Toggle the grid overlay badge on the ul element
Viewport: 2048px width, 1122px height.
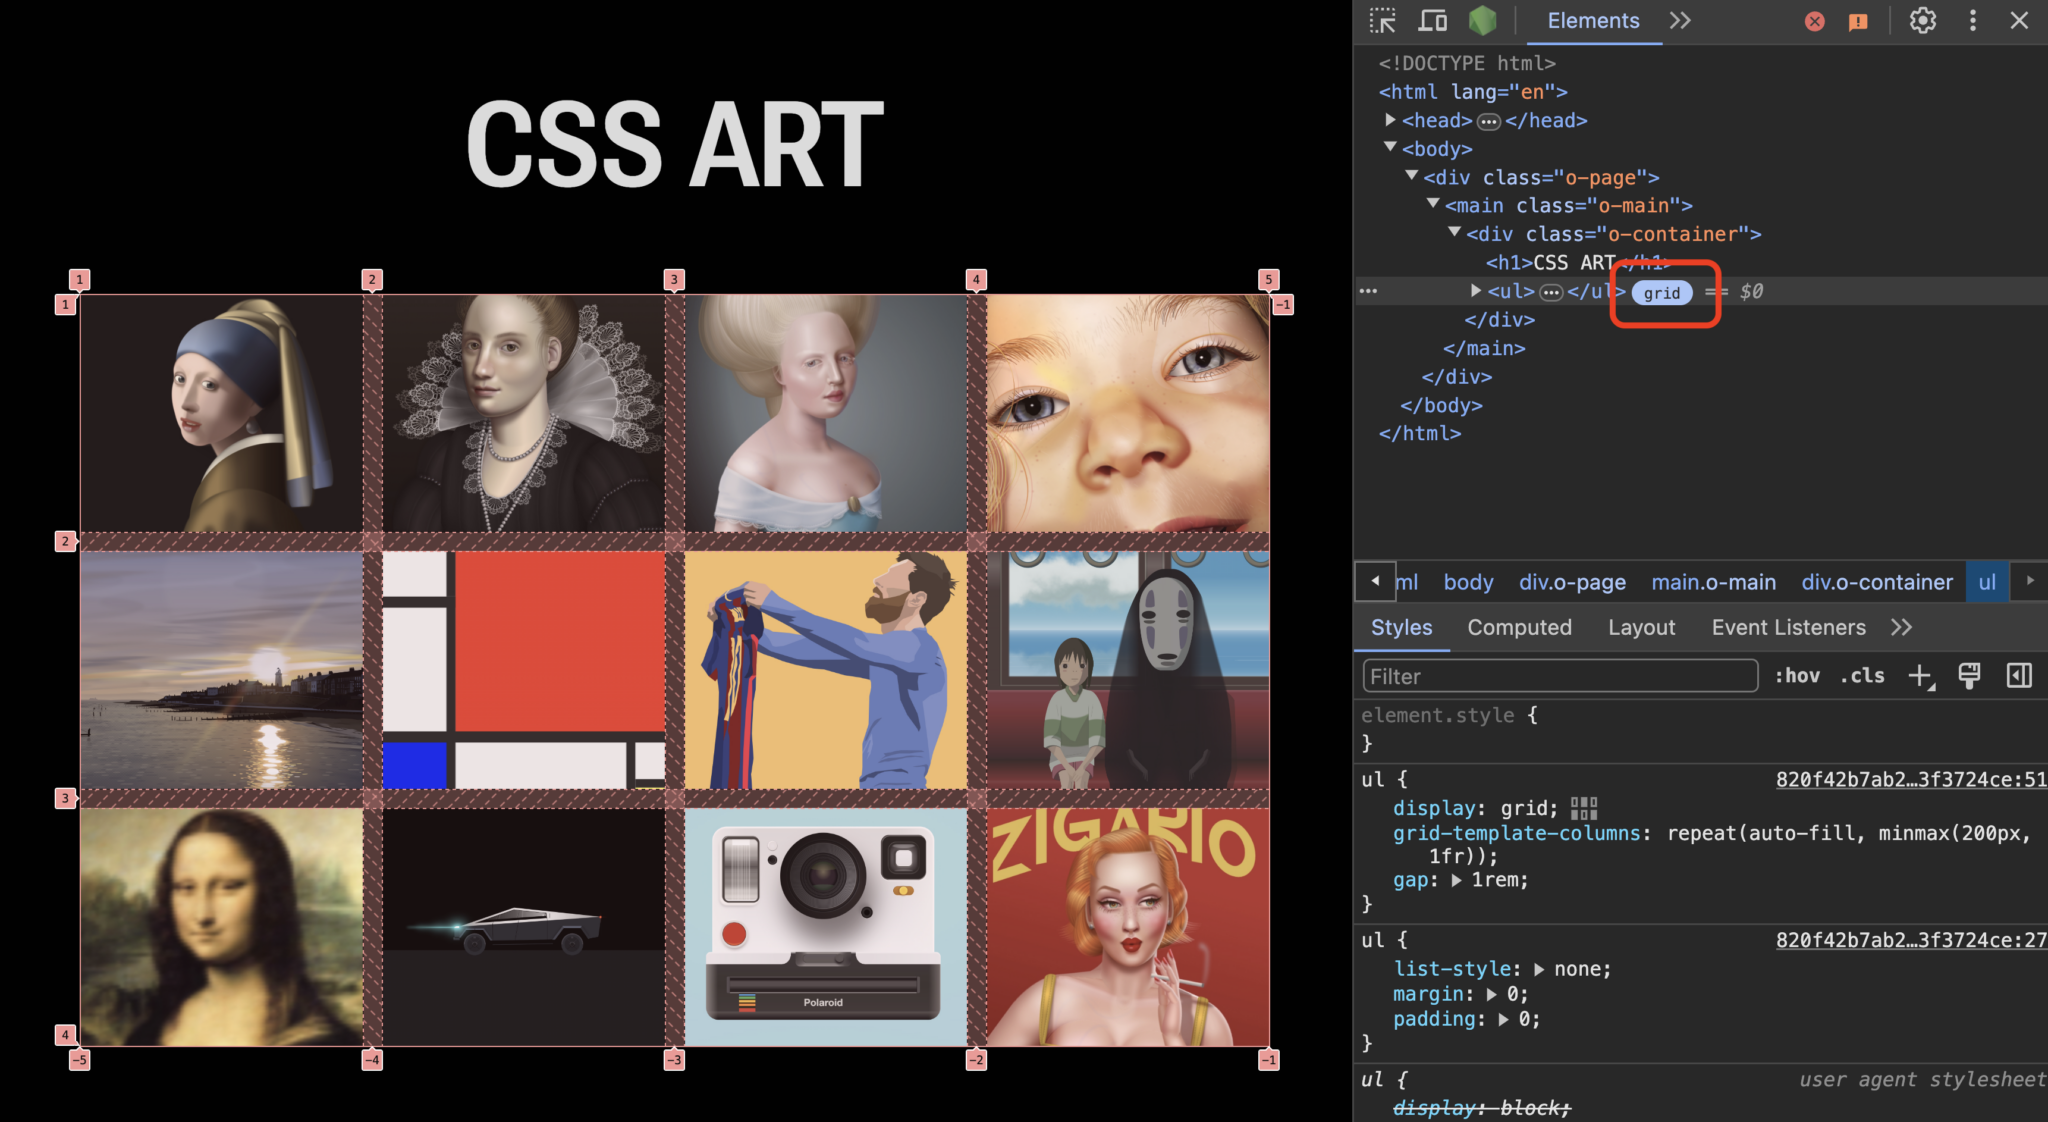tap(1661, 292)
